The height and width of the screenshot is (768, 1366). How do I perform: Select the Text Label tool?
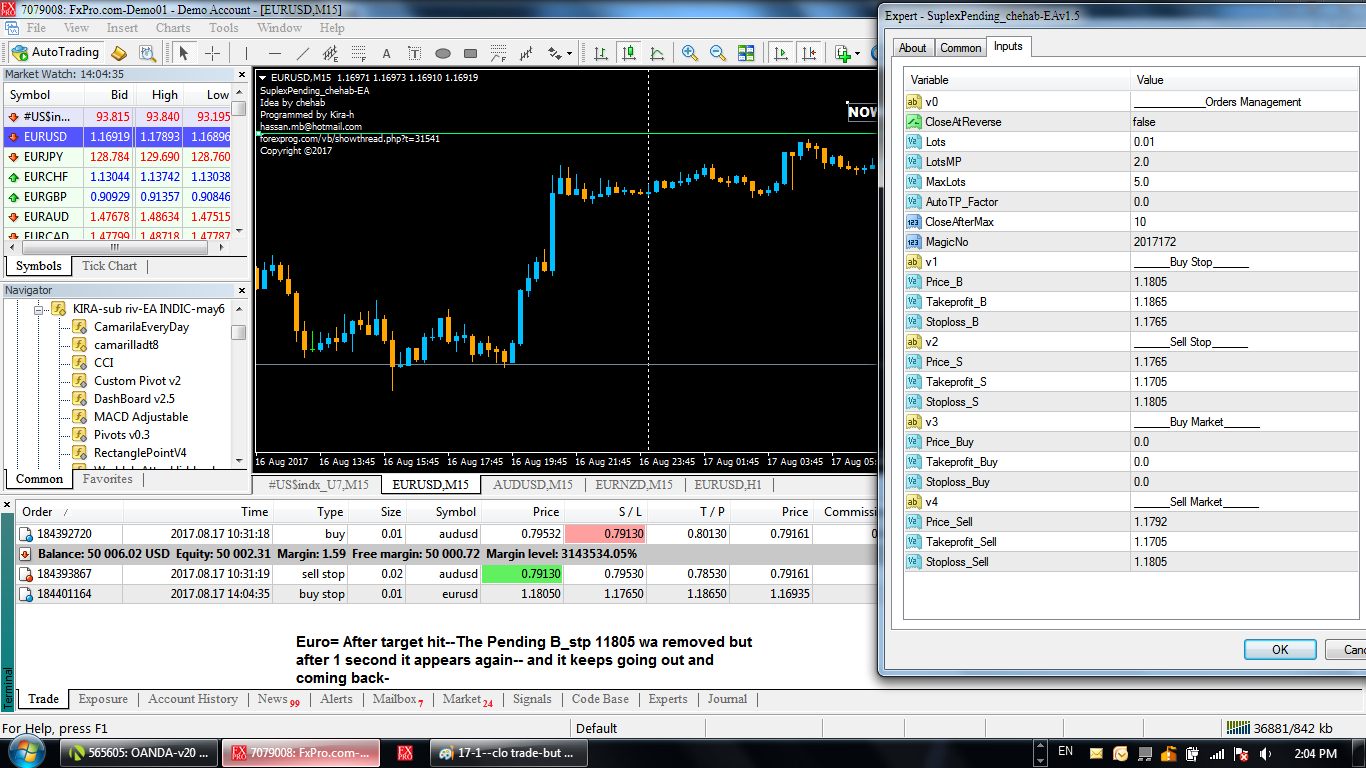pos(415,53)
